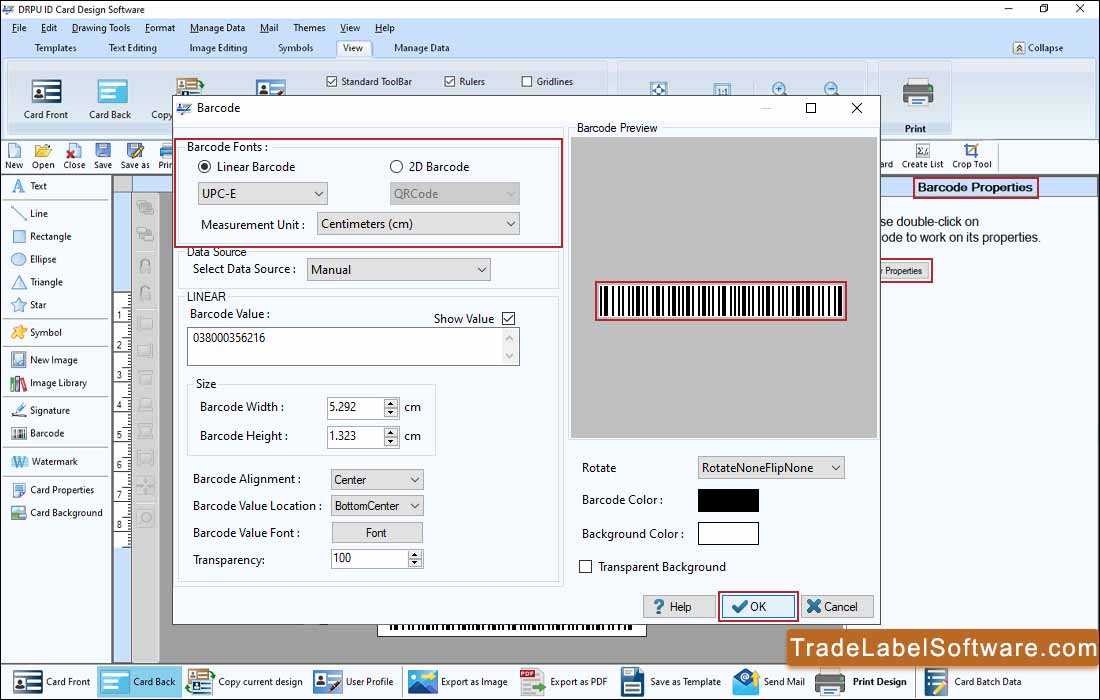Click the Barcode Value text field

pos(353,346)
